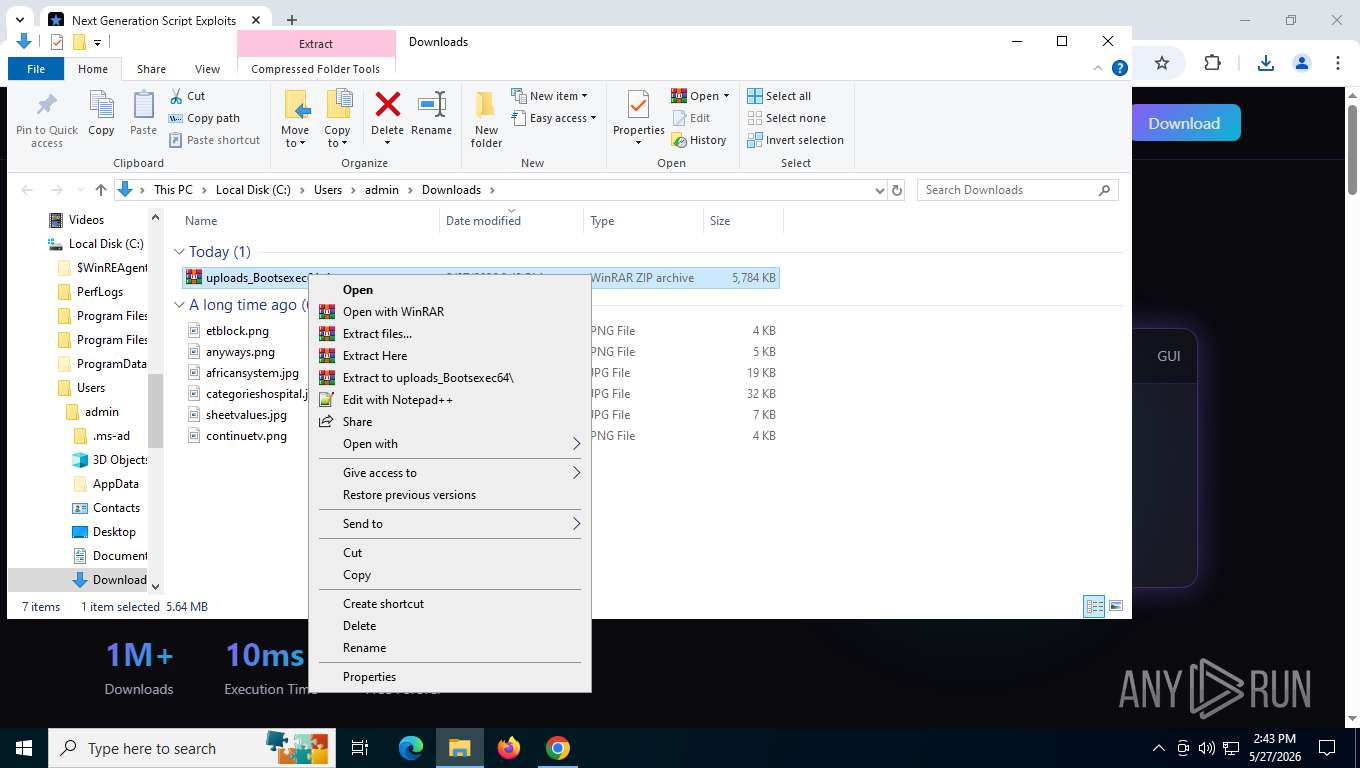Click the red Delete icon in ribbon
Screen dimensions: 1360x768
pyautogui.click(x=387, y=104)
